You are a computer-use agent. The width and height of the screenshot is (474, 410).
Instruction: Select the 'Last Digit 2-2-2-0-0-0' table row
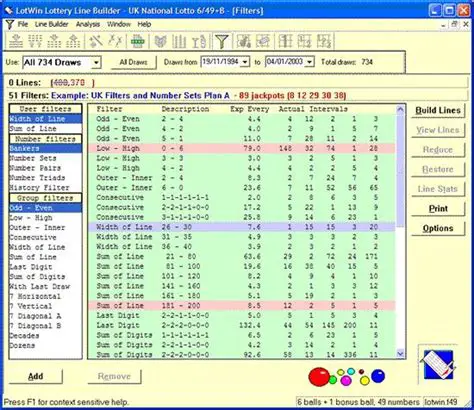[x=242, y=325]
